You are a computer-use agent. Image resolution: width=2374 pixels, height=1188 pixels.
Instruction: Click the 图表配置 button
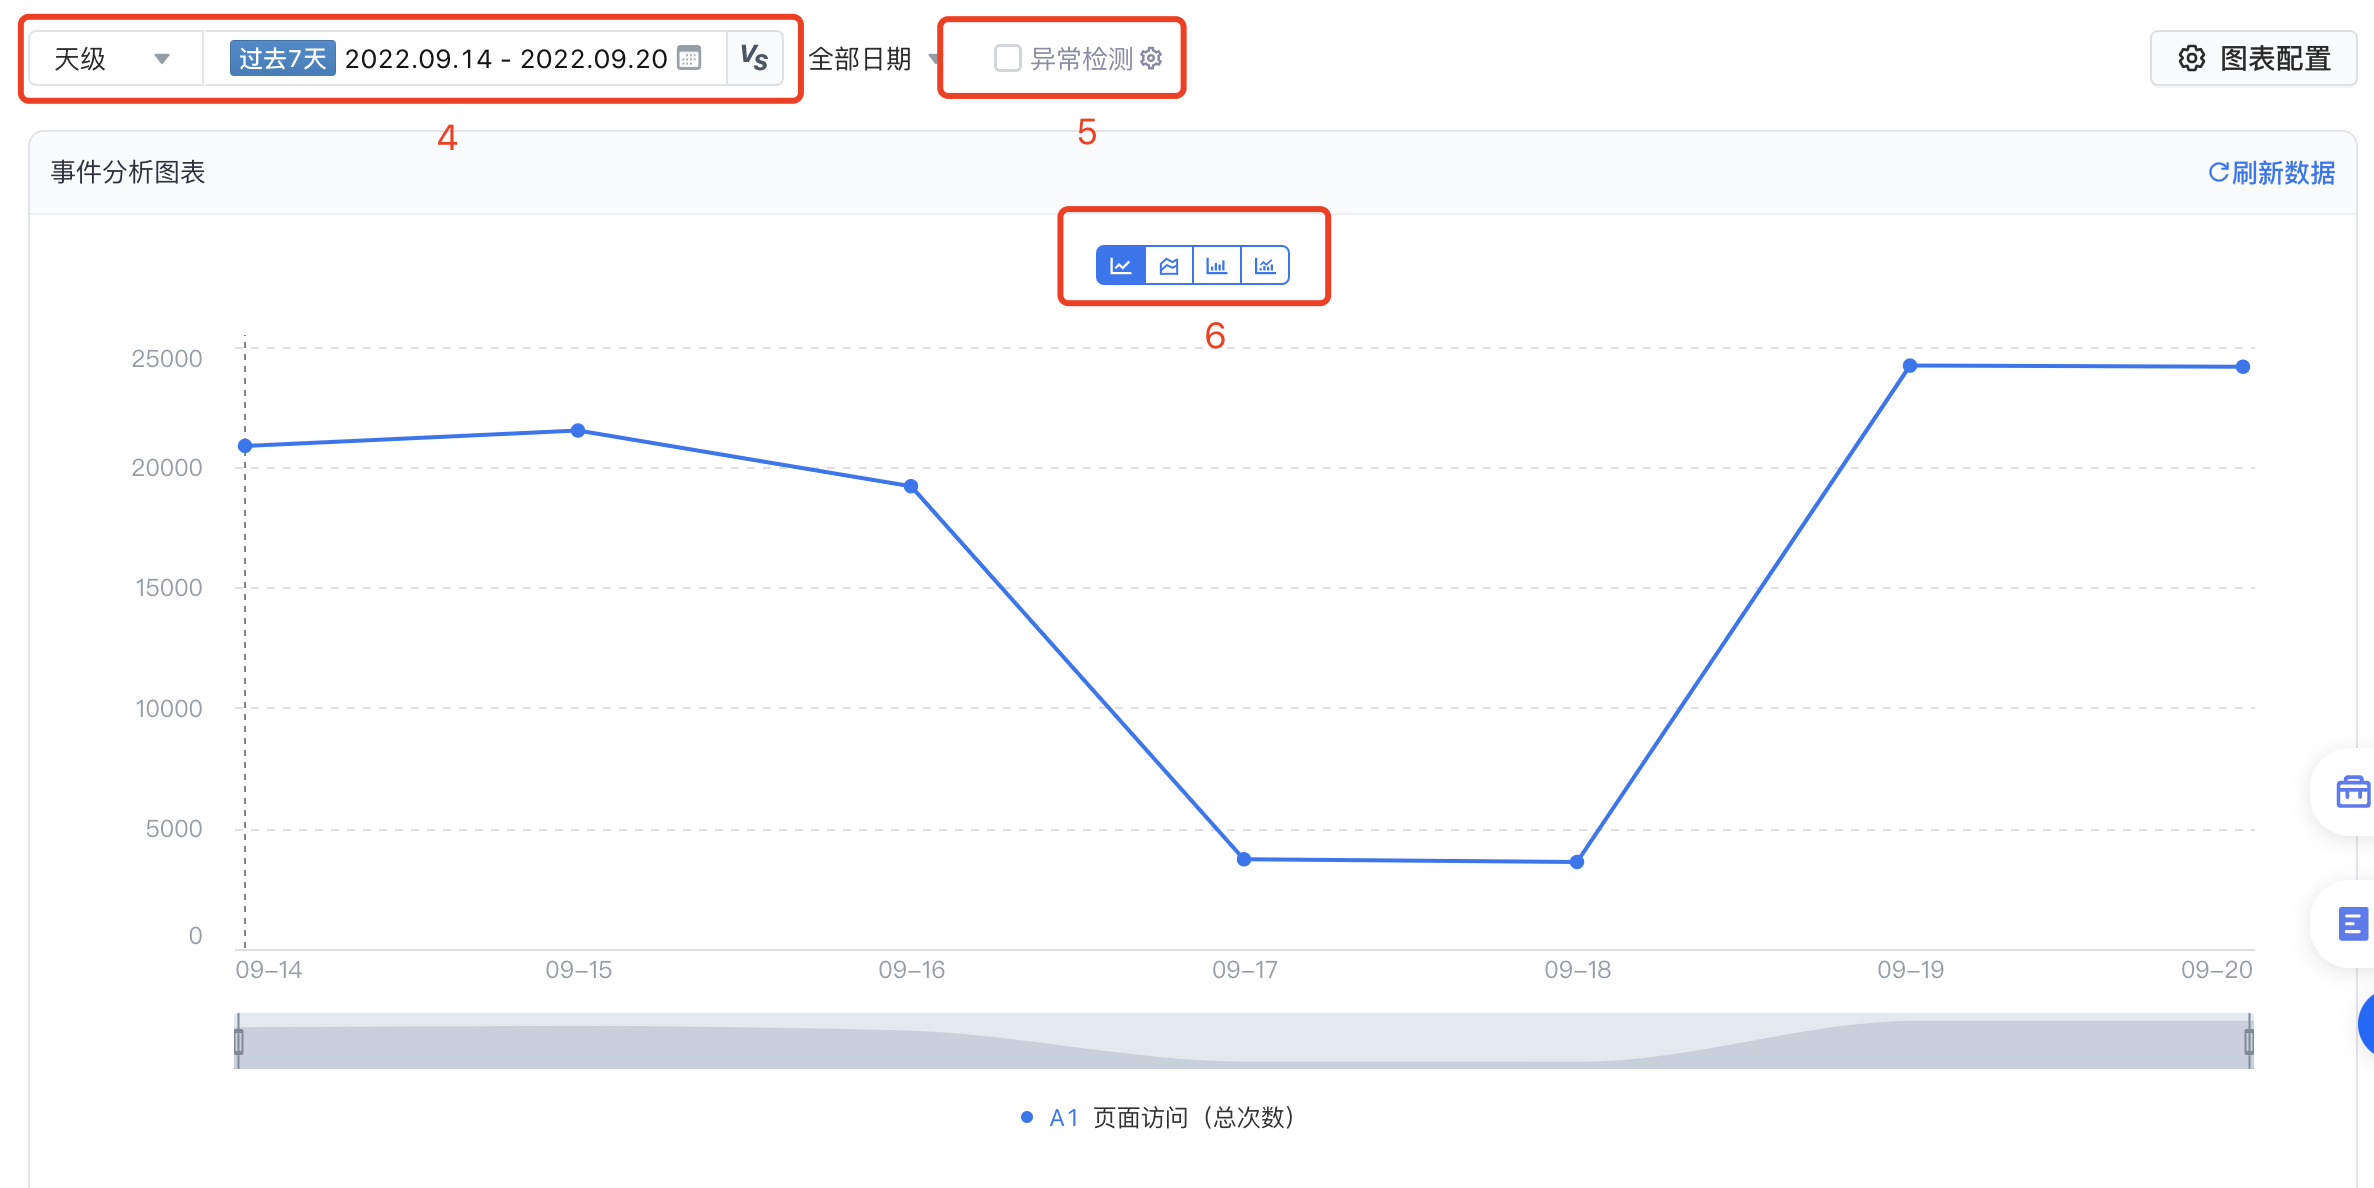pos(2254,58)
